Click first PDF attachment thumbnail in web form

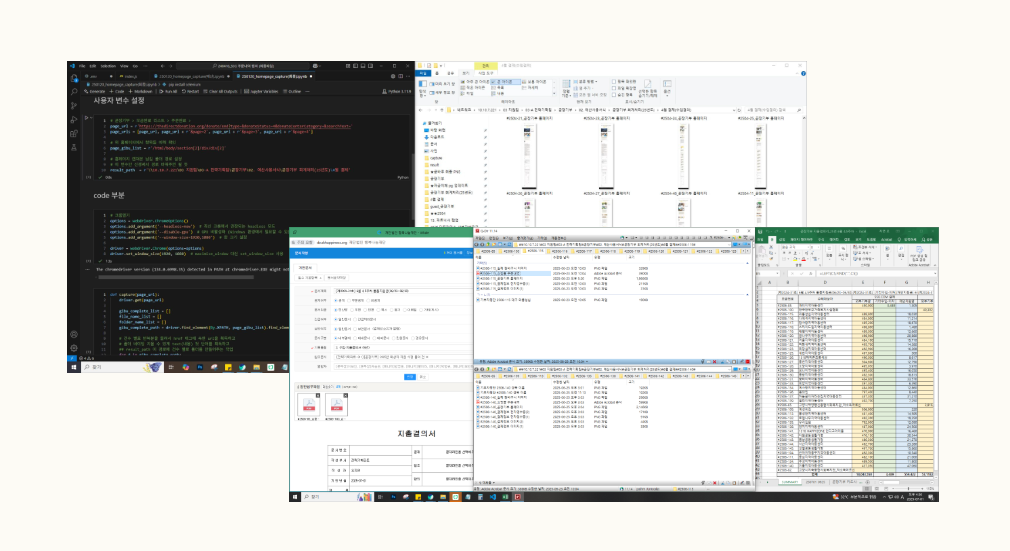pyautogui.click(x=309, y=405)
